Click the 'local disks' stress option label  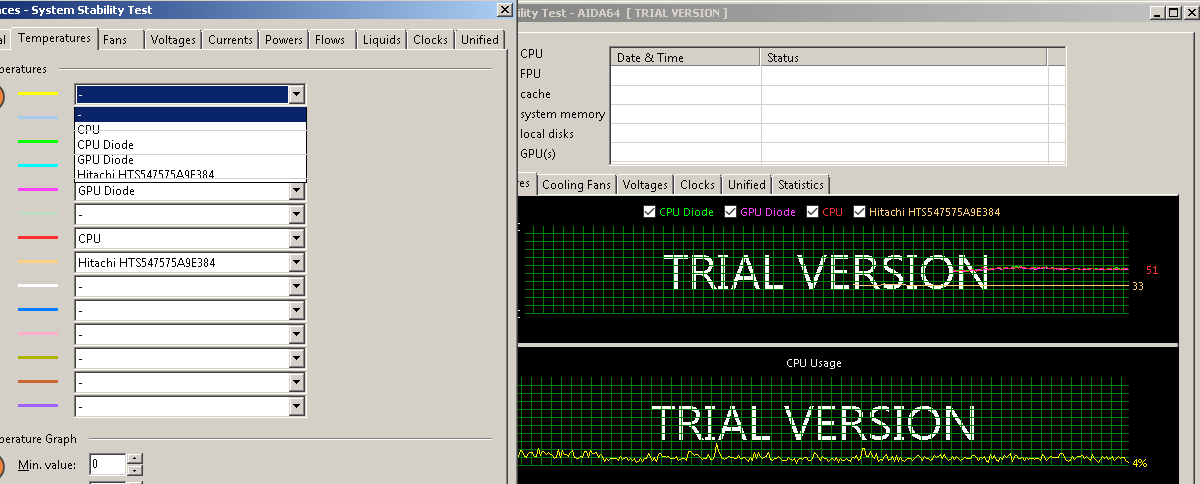(x=547, y=134)
